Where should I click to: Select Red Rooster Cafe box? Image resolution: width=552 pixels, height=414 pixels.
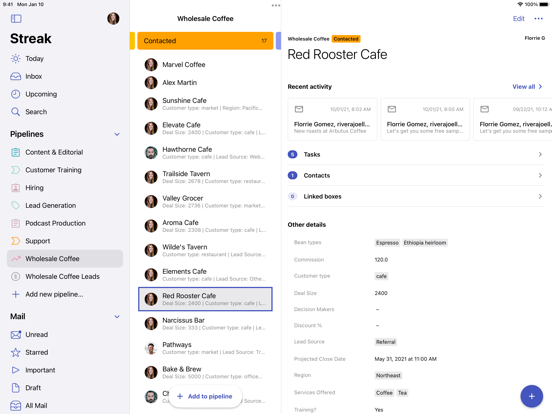point(205,299)
